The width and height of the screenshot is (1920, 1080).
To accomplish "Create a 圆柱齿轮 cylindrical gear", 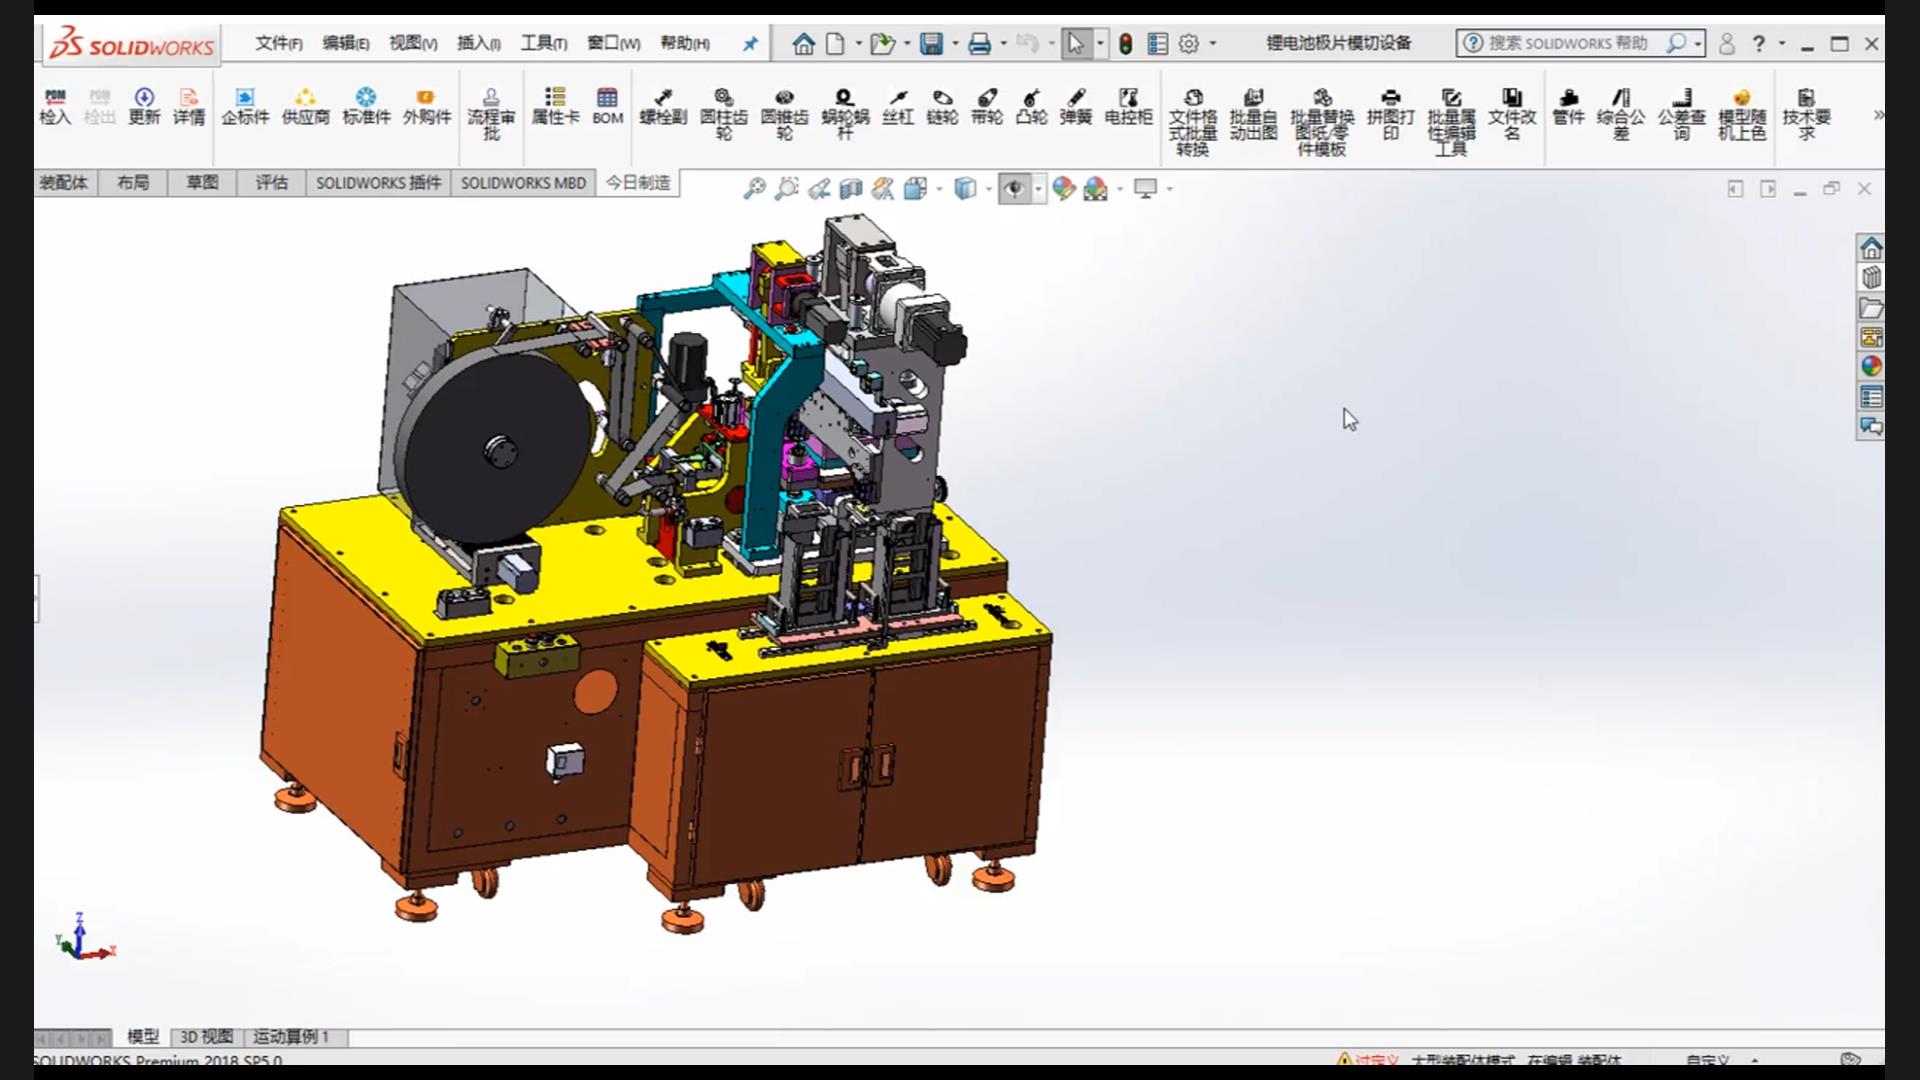I will tap(724, 114).
